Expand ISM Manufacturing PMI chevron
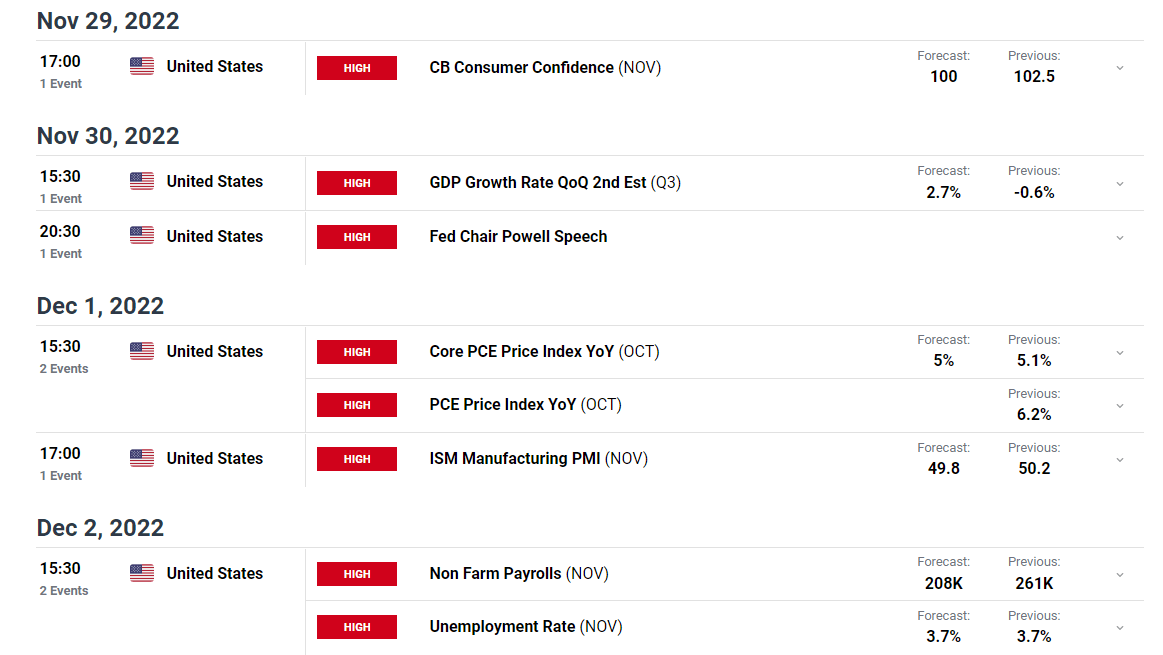 (1120, 460)
